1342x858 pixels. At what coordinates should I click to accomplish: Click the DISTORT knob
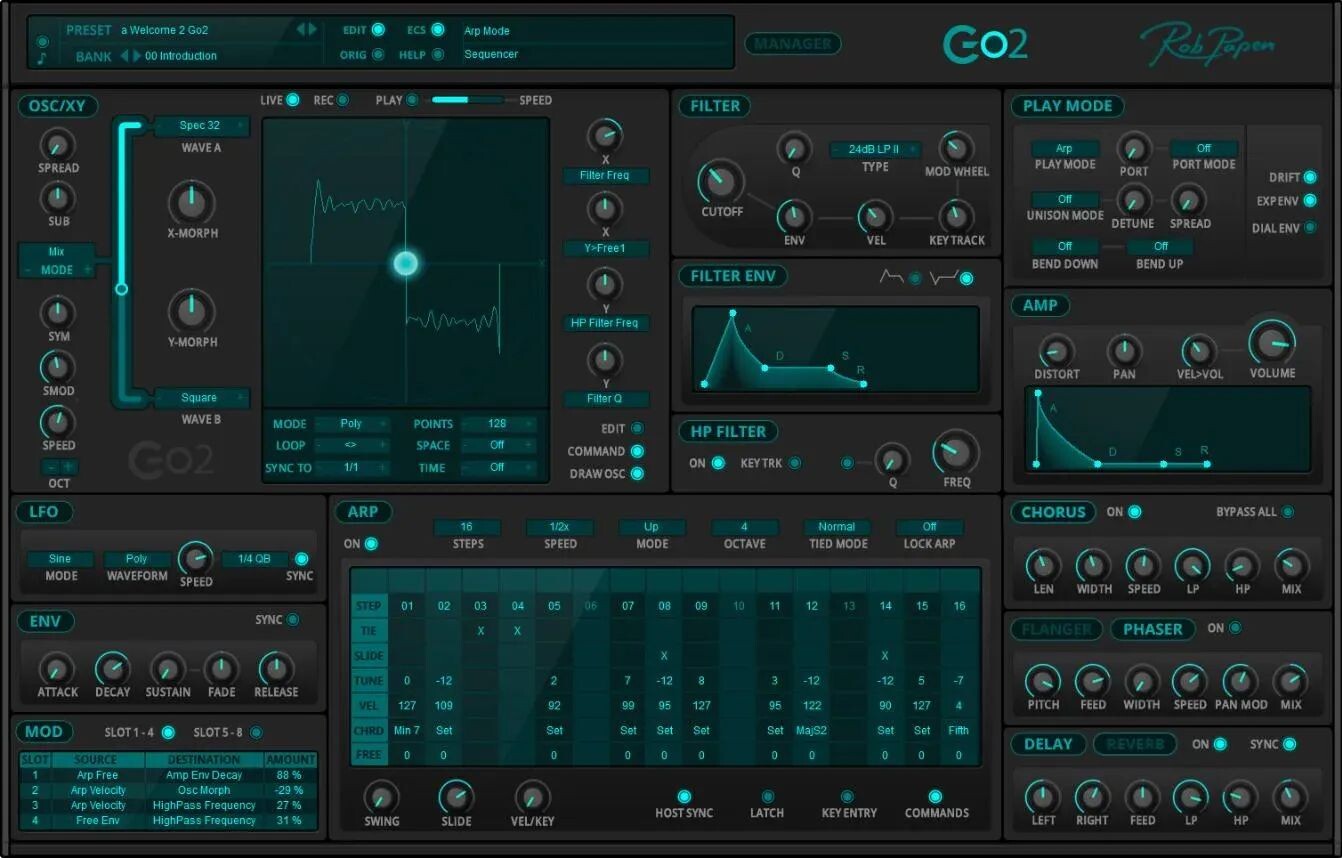(x=1056, y=351)
